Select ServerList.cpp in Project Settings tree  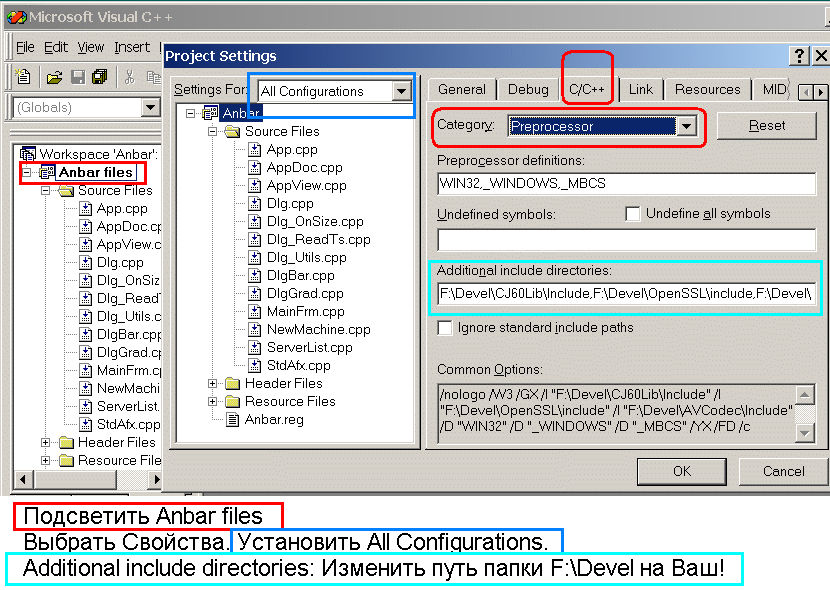[310, 347]
